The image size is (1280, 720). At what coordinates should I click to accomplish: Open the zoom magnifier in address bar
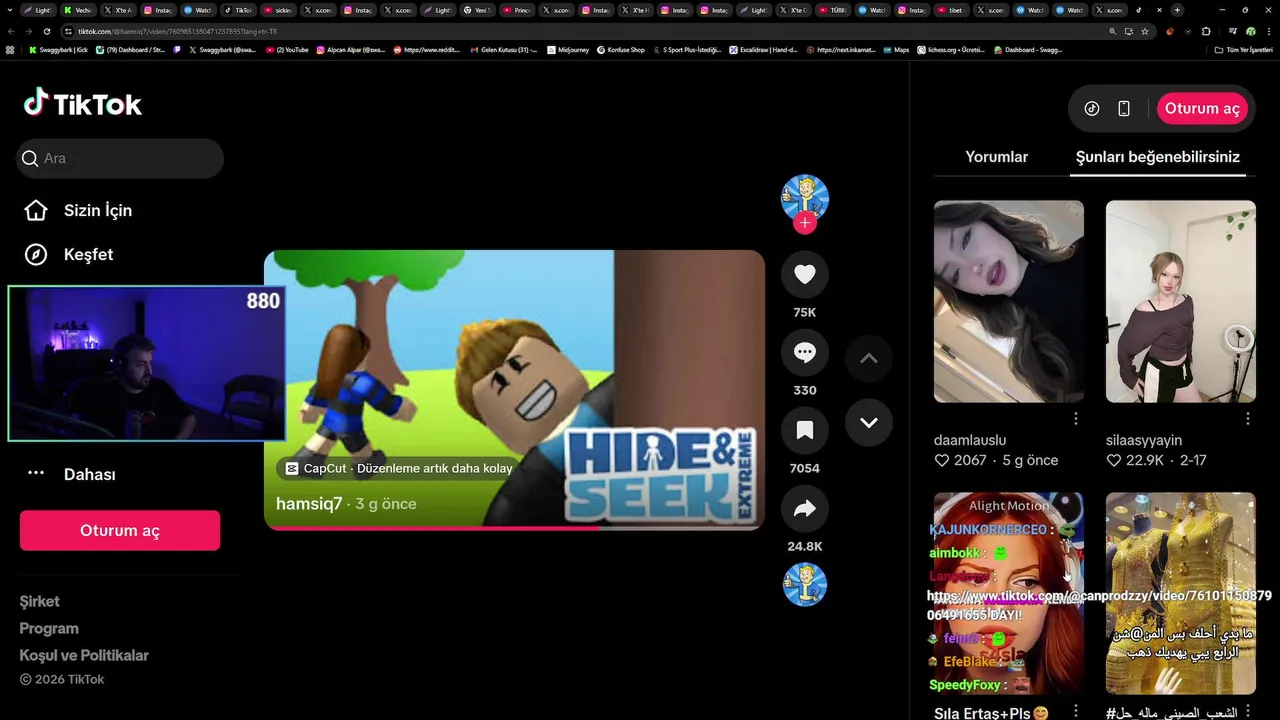(1113, 31)
